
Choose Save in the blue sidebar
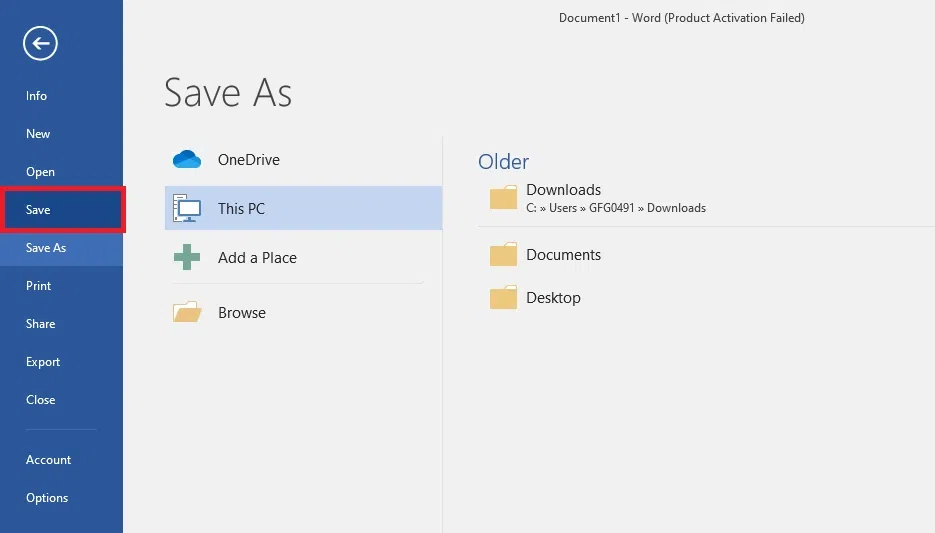coord(63,209)
